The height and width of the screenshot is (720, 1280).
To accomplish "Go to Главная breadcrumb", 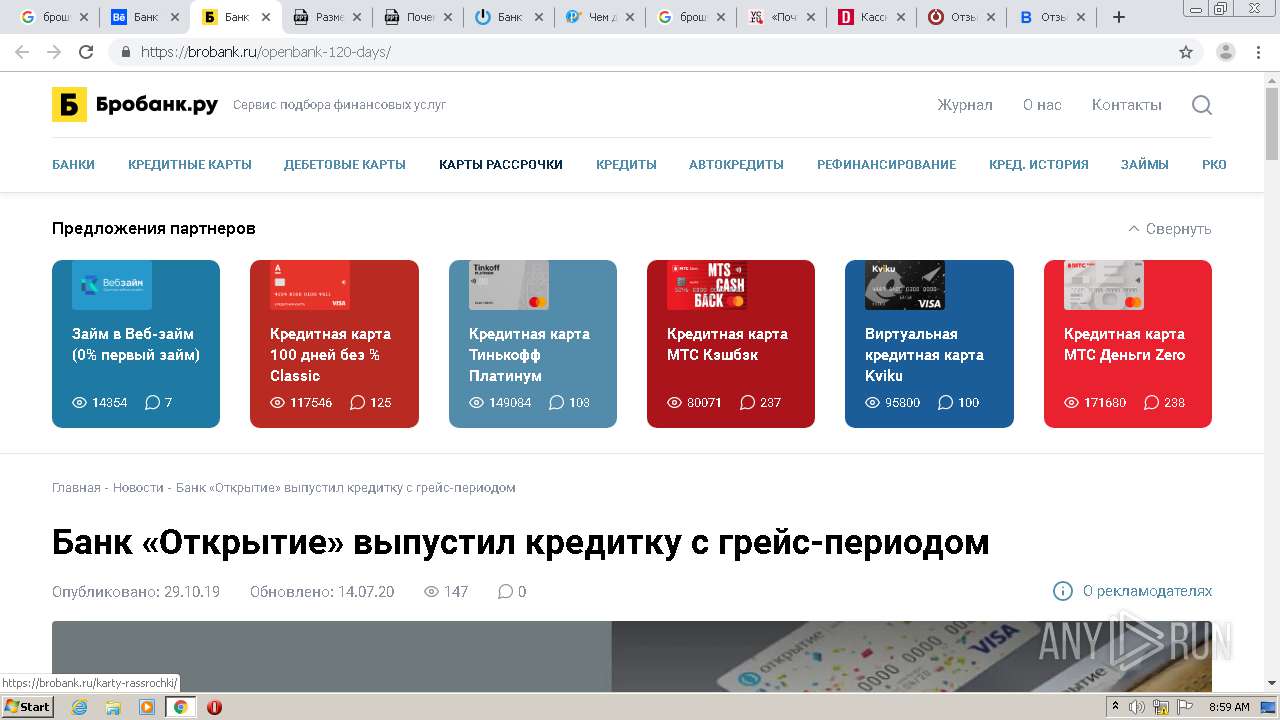I will tap(76, 488).
